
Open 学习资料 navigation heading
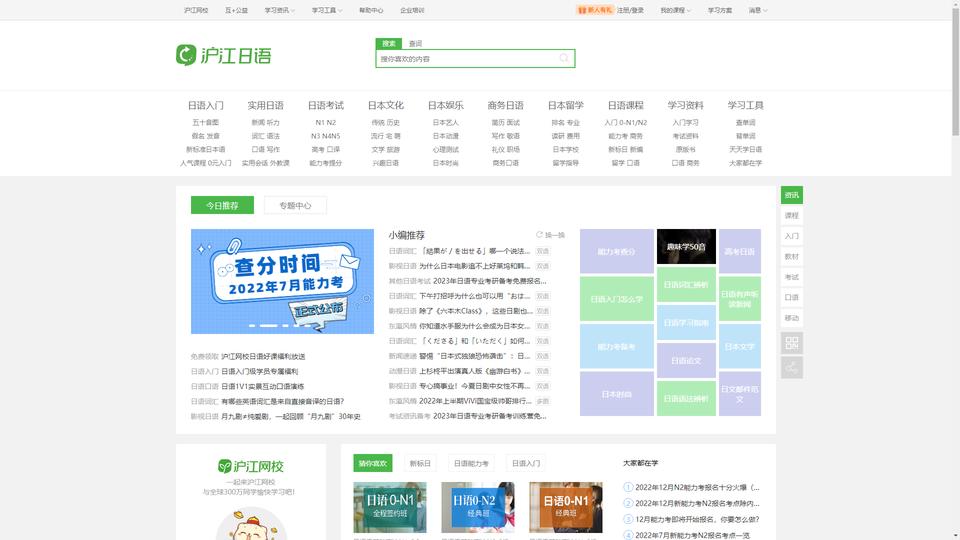tap(686, 105)
